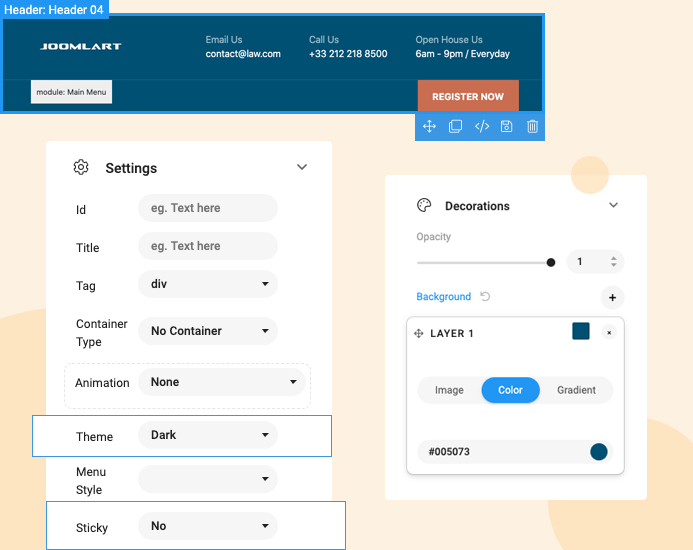Viewport: 693px width, 550px height.
Task: Open the Sticky dropdown set to No
Action: point(208,526)
